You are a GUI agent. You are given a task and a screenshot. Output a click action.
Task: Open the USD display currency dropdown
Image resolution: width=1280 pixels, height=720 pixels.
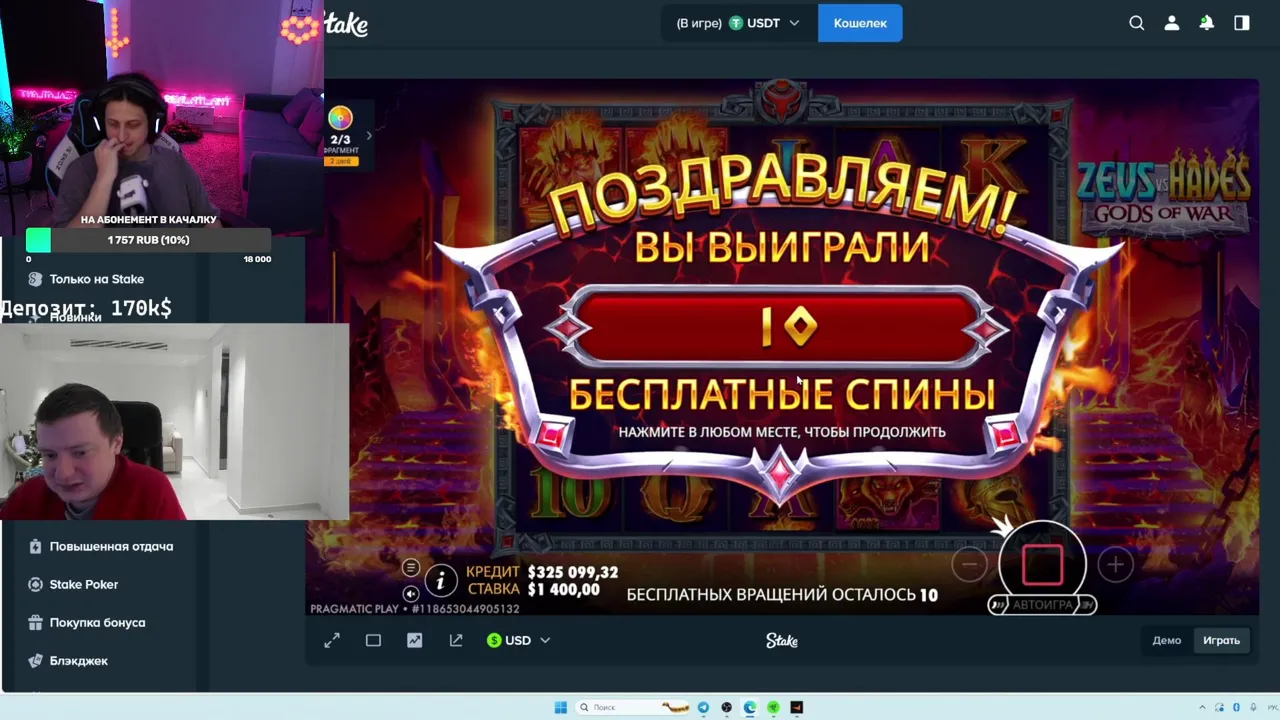tap(518, 640)
